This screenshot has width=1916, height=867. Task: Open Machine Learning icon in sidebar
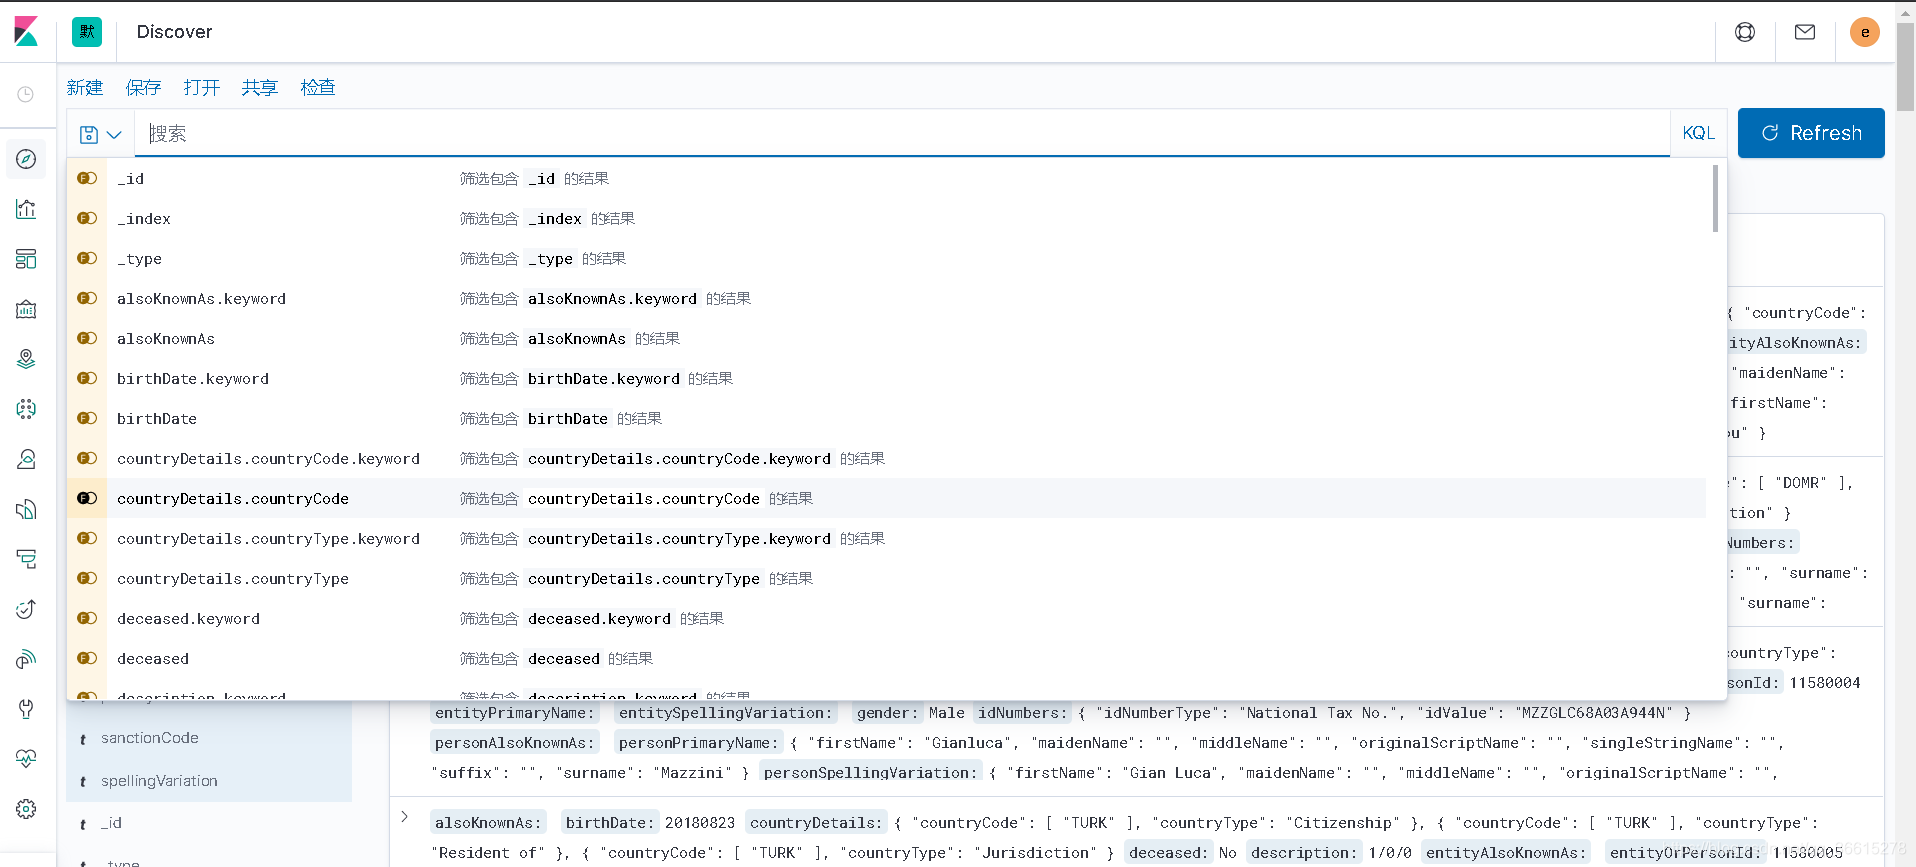26,409
